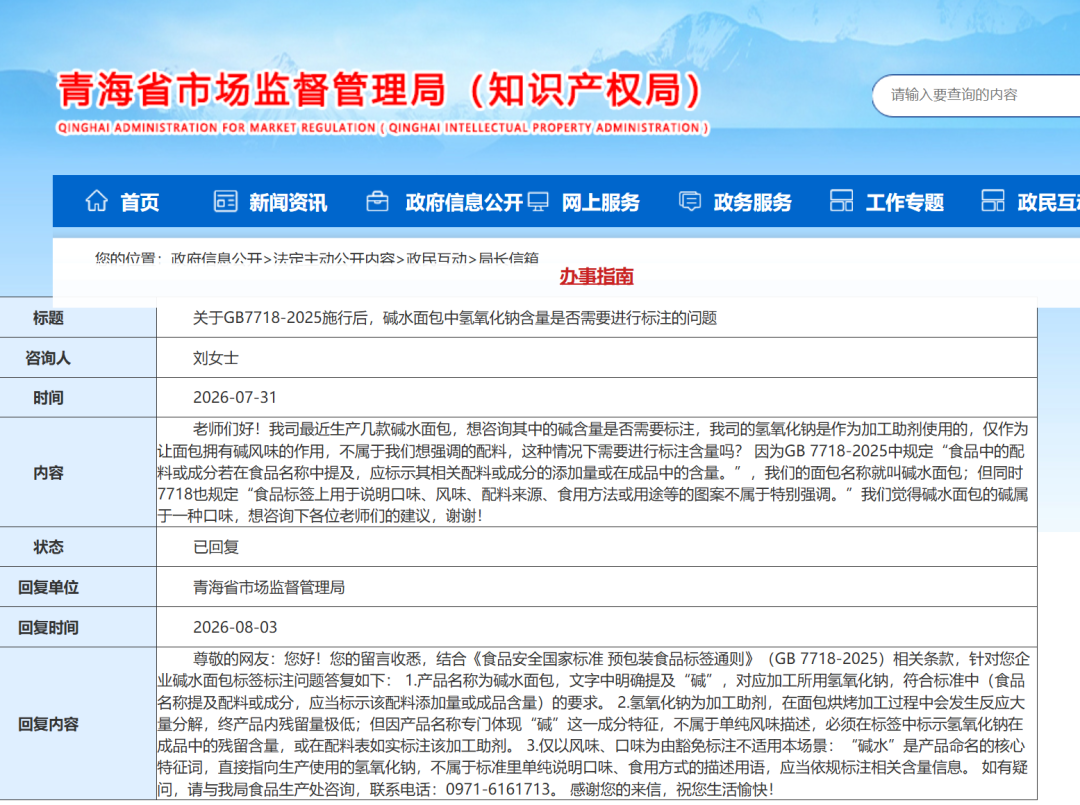Click the title text about GB7718-2025
Viewport: 1080px width, 805px height.
pos(455,318)
